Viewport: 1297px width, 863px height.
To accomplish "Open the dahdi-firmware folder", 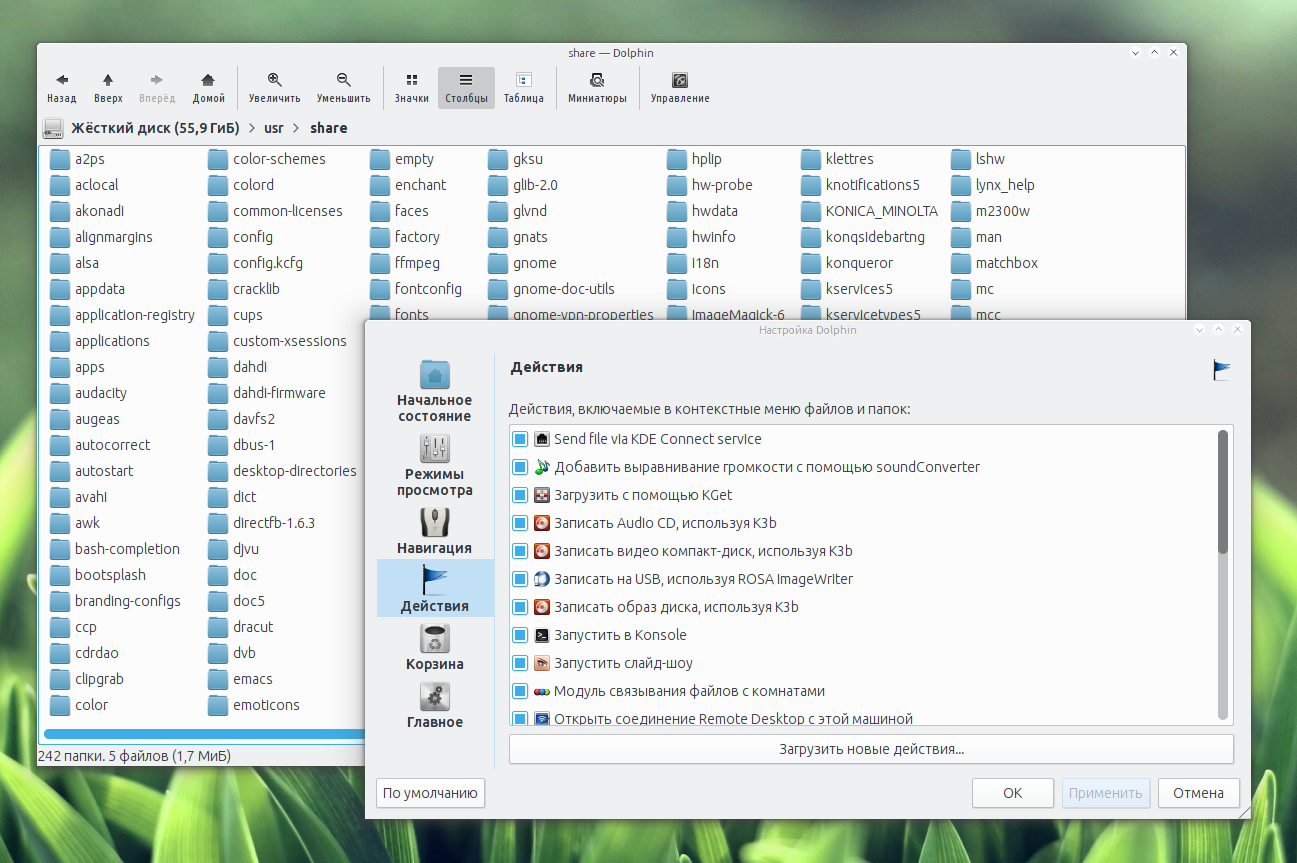I will click(279, 393).
